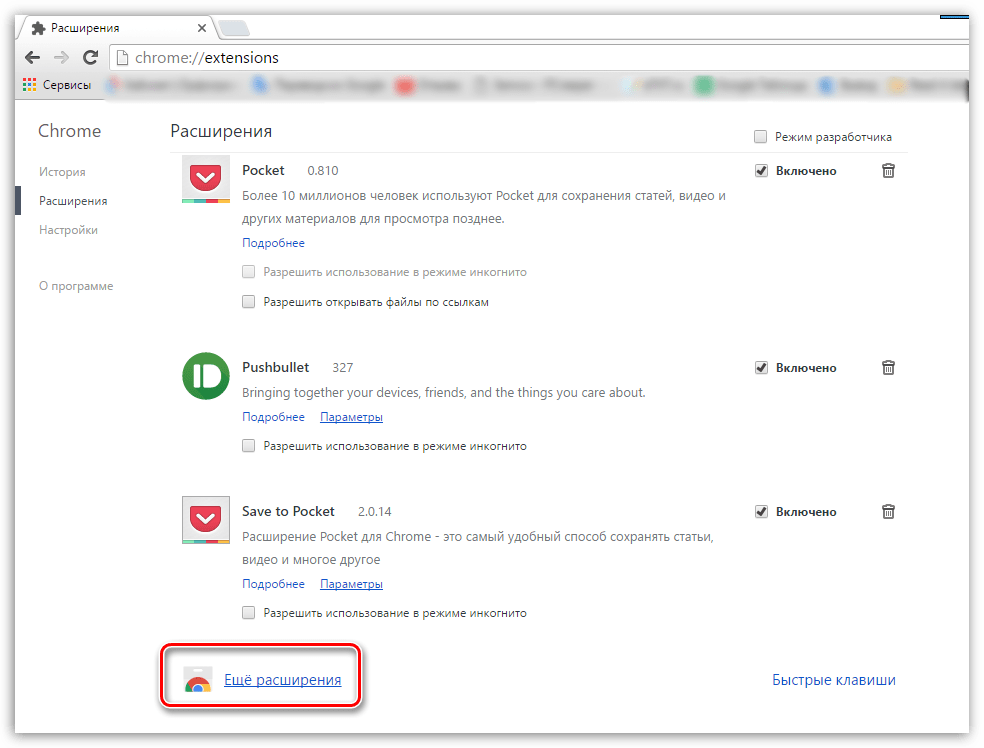Image resolution: width=984 pixels, height=748 pixels.
Task: Open О программе in the sidebar
Action: (x=76, y=286)
